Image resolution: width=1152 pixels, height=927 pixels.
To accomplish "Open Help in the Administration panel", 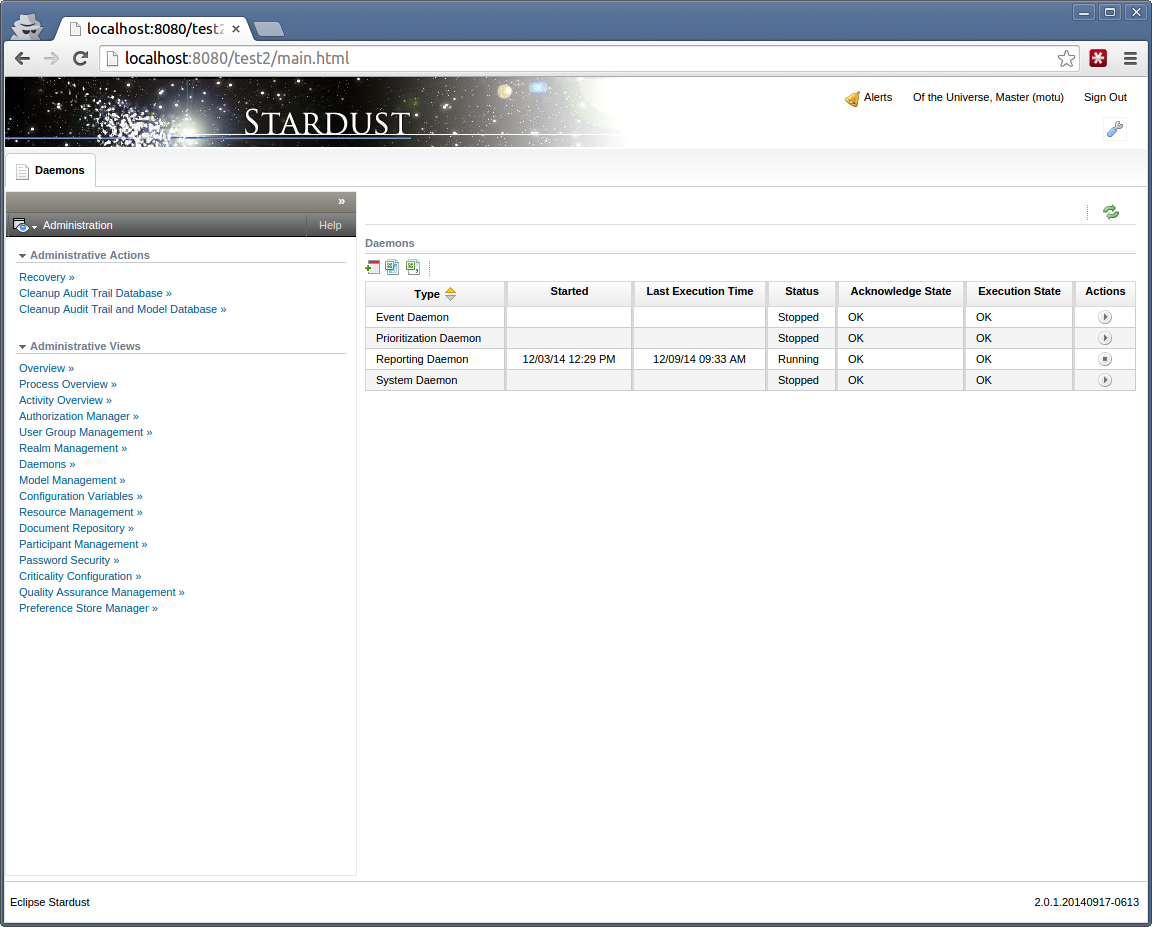I will pos(330,226).
